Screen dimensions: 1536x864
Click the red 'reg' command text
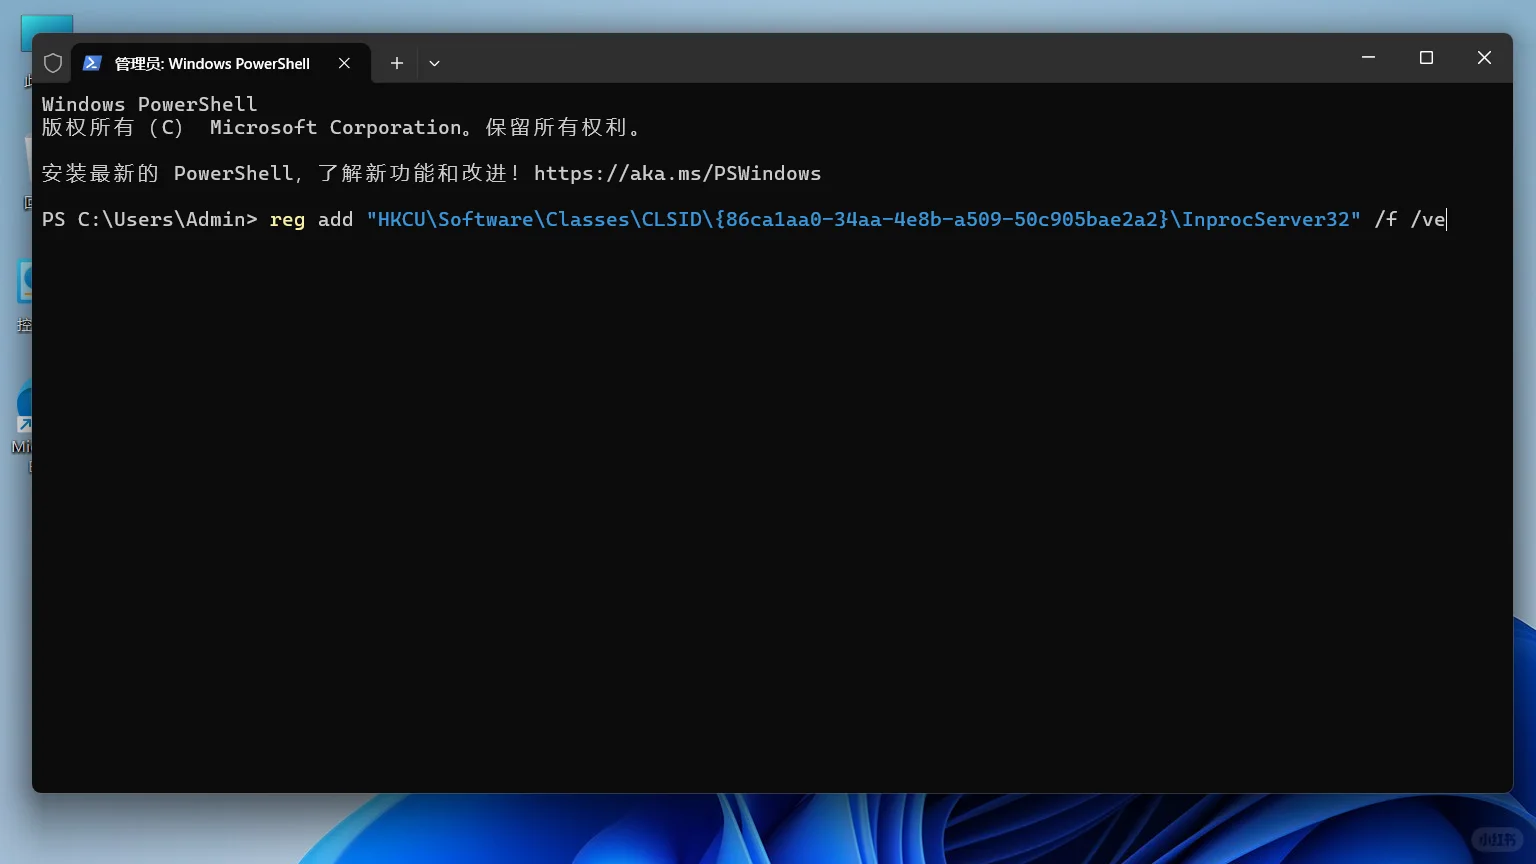pos(287,219)
